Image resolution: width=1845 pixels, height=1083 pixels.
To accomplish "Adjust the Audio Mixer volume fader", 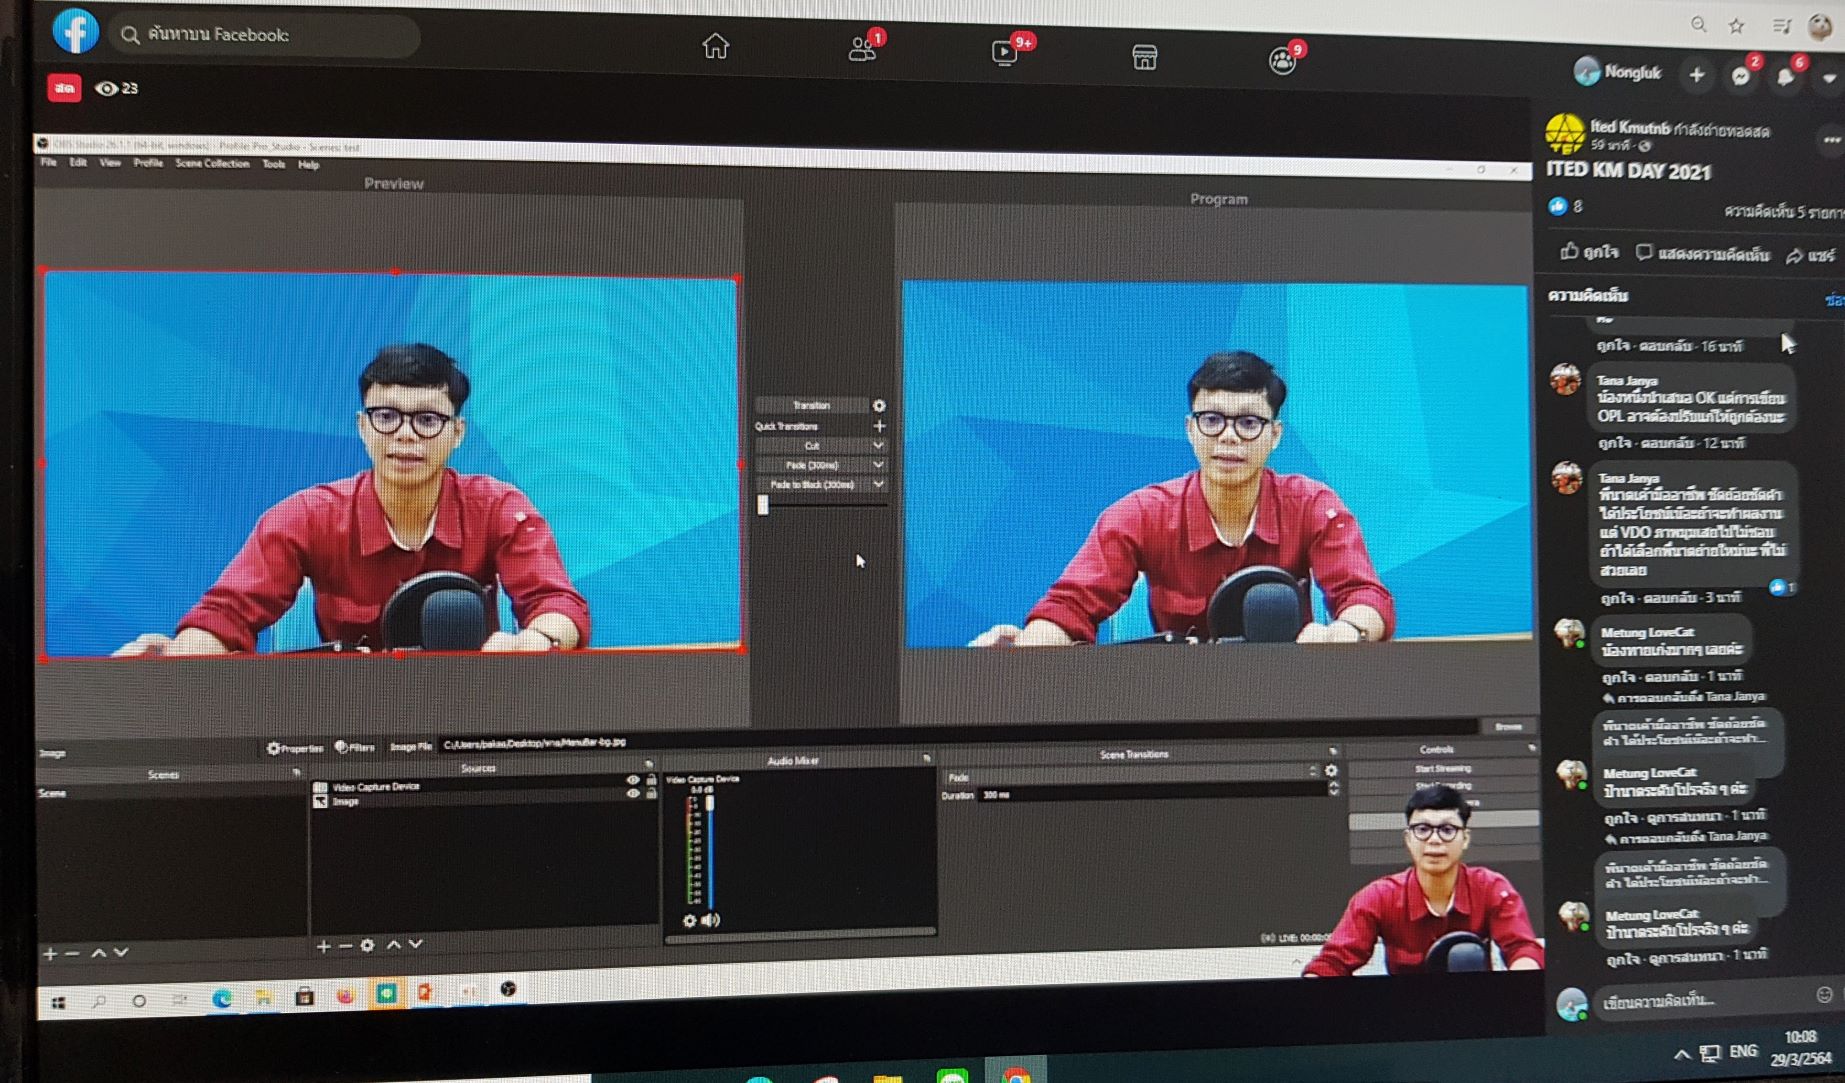I will coord(710,803).
